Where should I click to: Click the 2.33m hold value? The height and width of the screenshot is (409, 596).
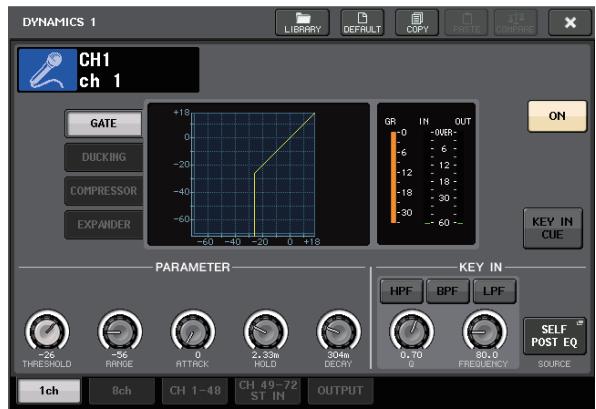(x=265, y=355)
